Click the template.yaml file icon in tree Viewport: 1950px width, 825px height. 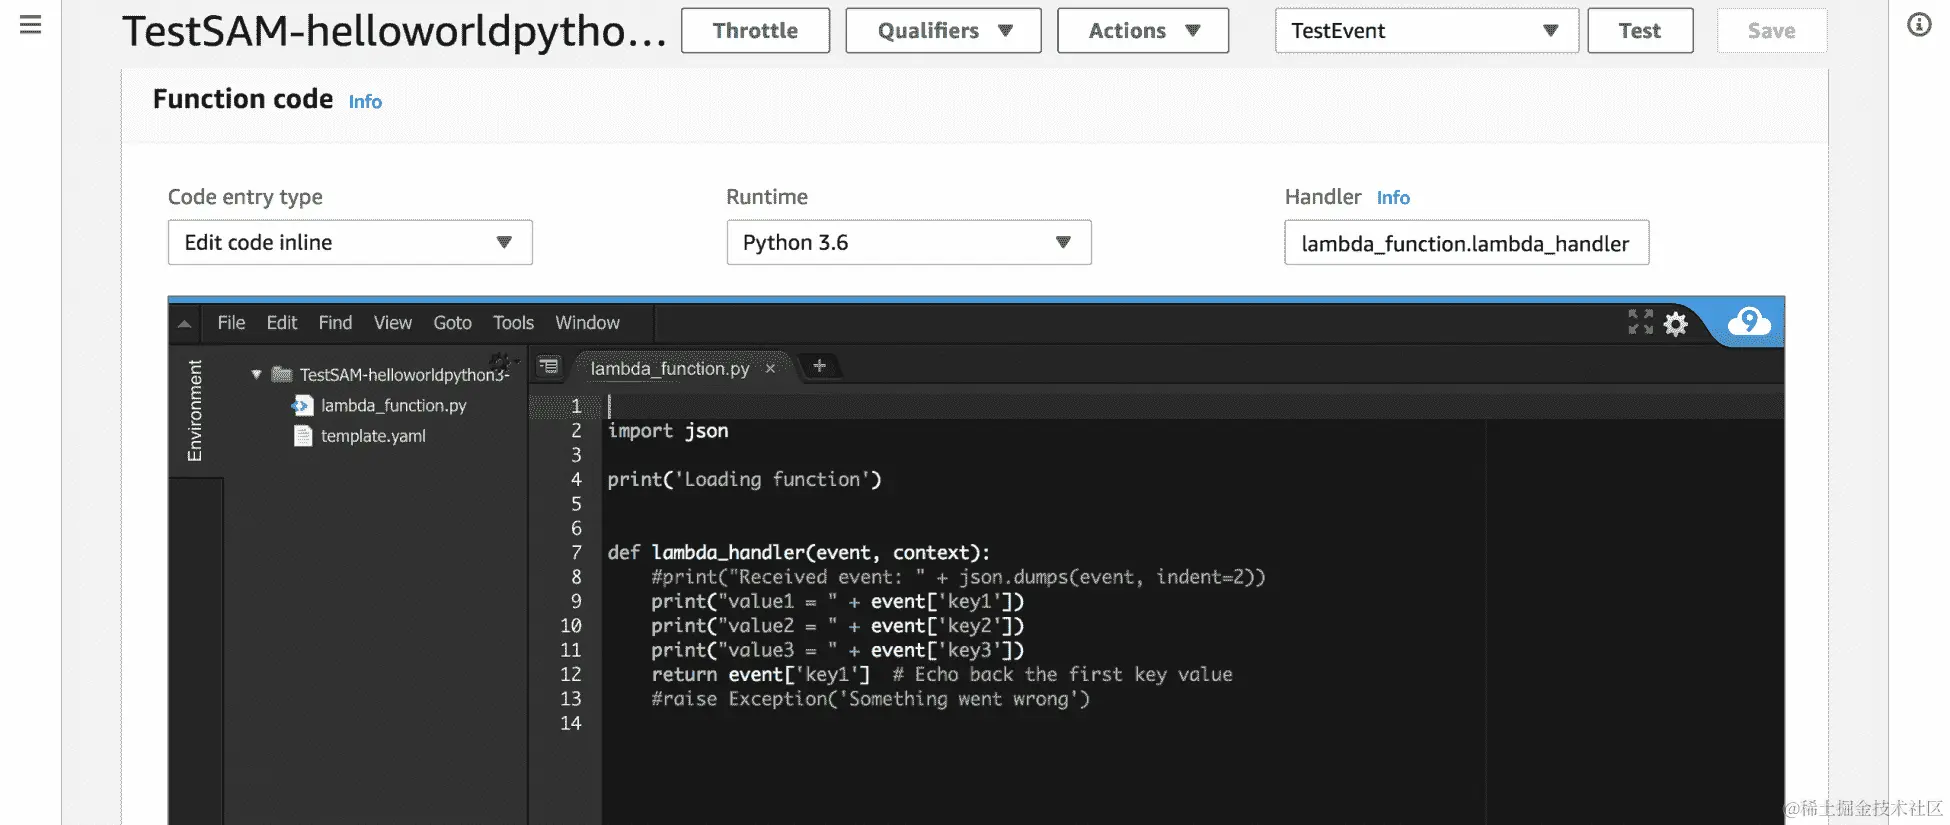point(302,436)
